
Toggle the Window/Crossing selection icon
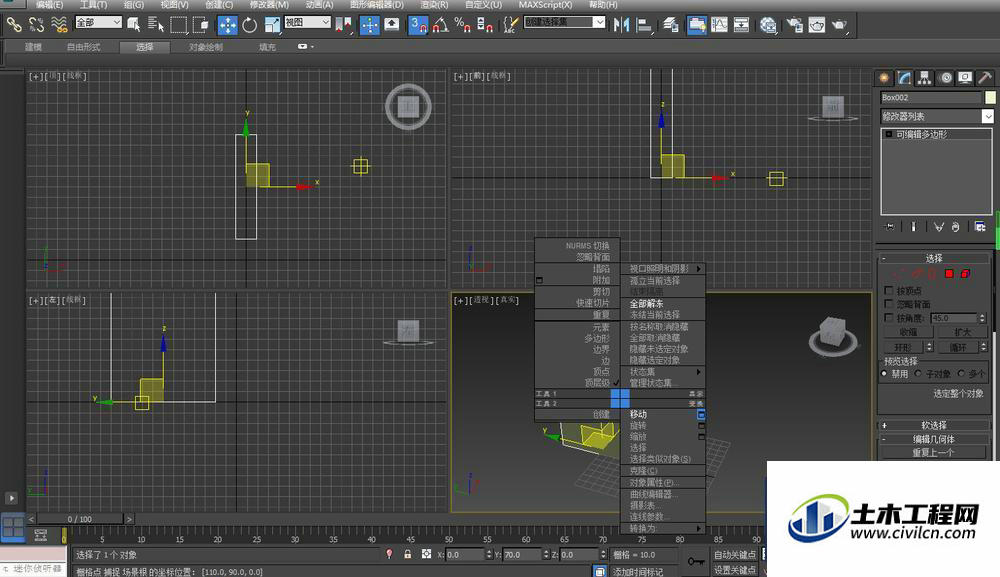click(x=201, y=25)
